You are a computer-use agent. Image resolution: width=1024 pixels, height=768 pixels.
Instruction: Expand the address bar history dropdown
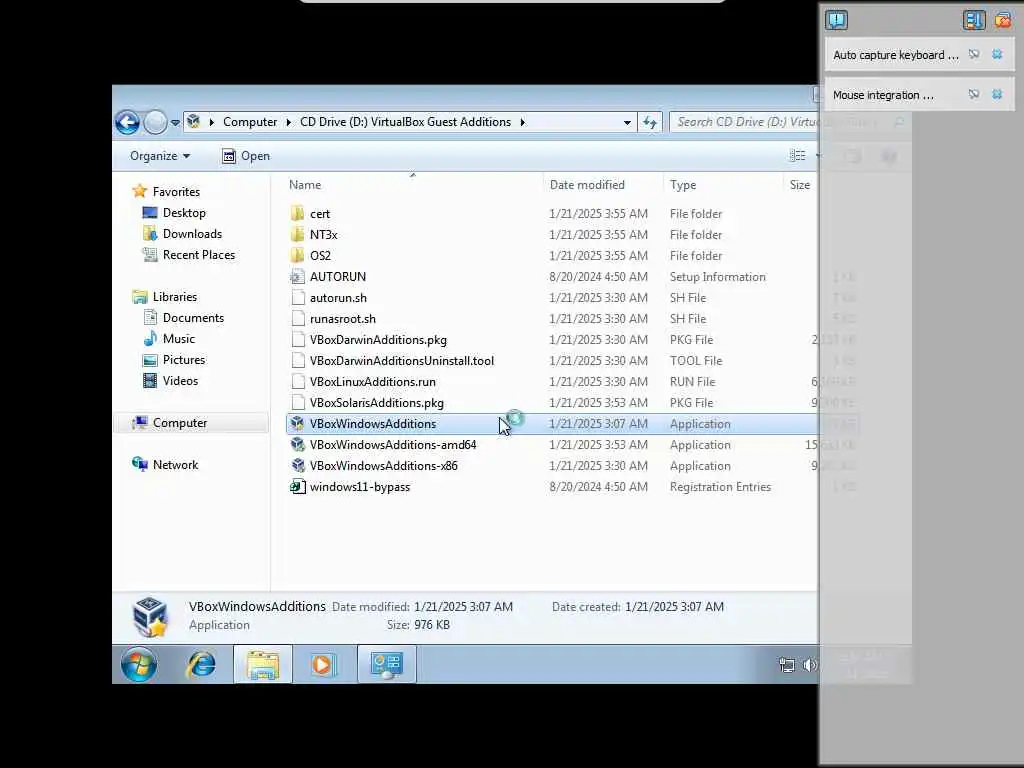(627, 122)
